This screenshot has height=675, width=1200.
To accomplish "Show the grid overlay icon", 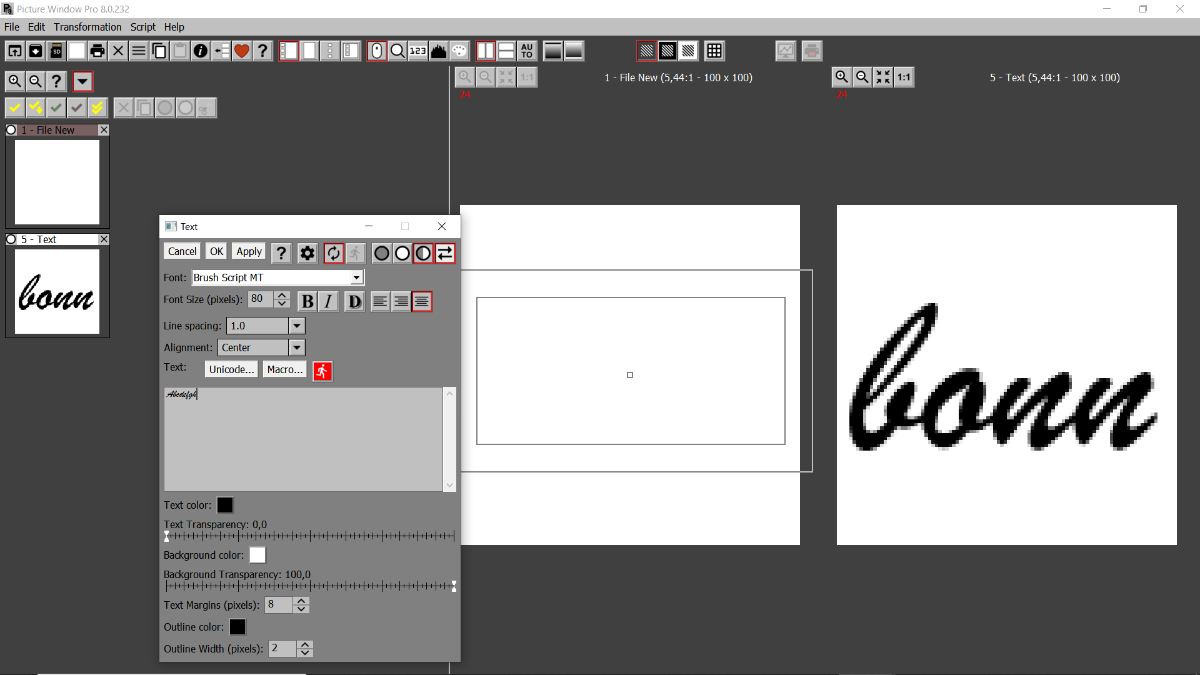I will coord(714,51).
